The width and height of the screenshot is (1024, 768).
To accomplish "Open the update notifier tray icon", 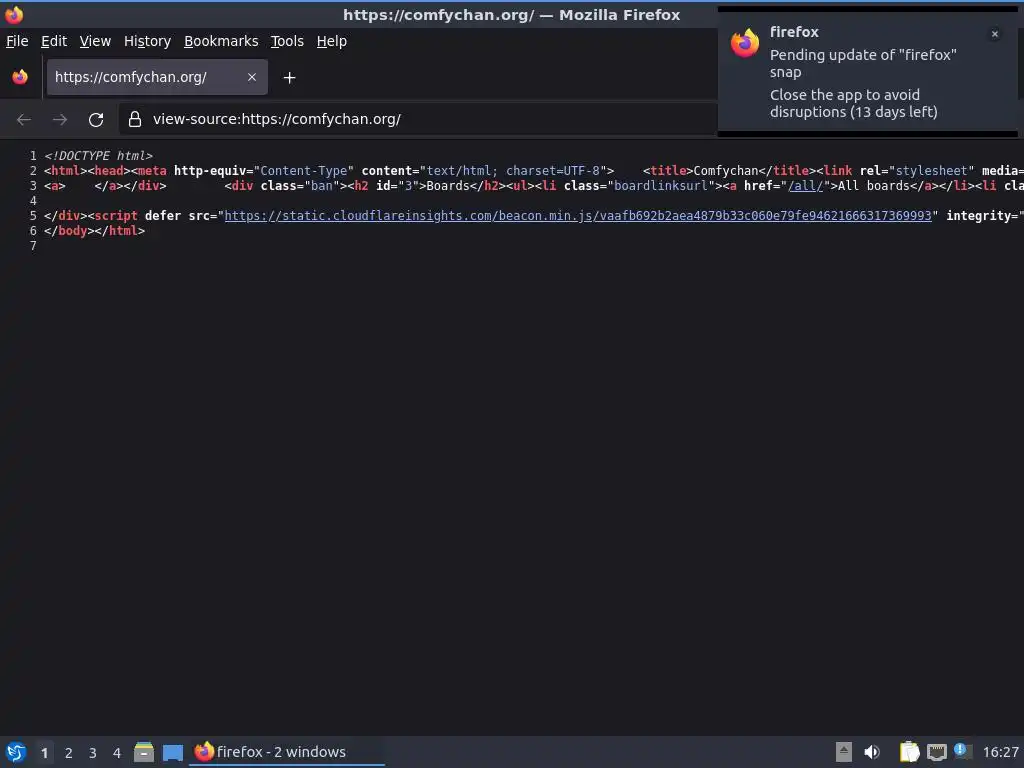I will click(x=963, y=751).
